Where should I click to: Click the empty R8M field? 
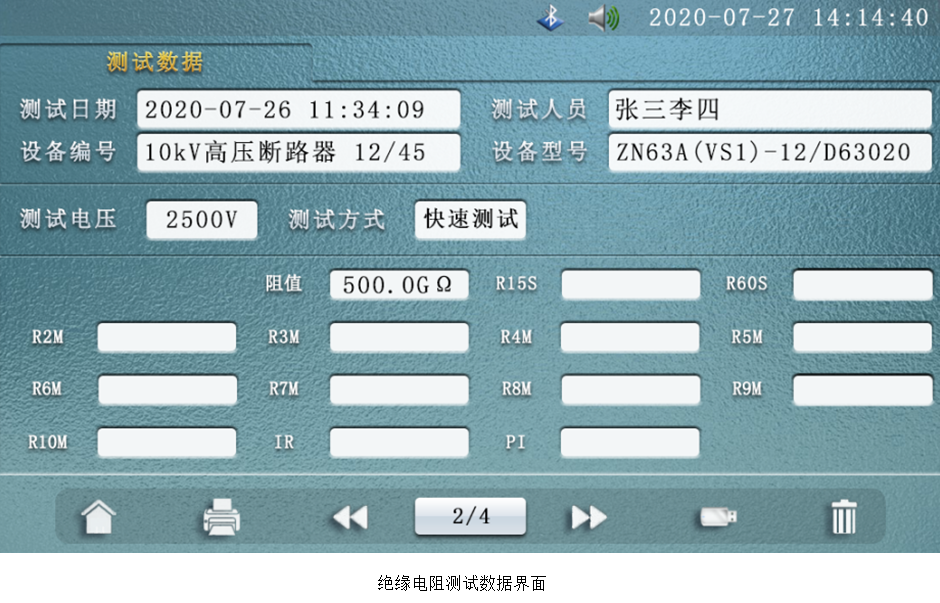(x=631, y=390)
